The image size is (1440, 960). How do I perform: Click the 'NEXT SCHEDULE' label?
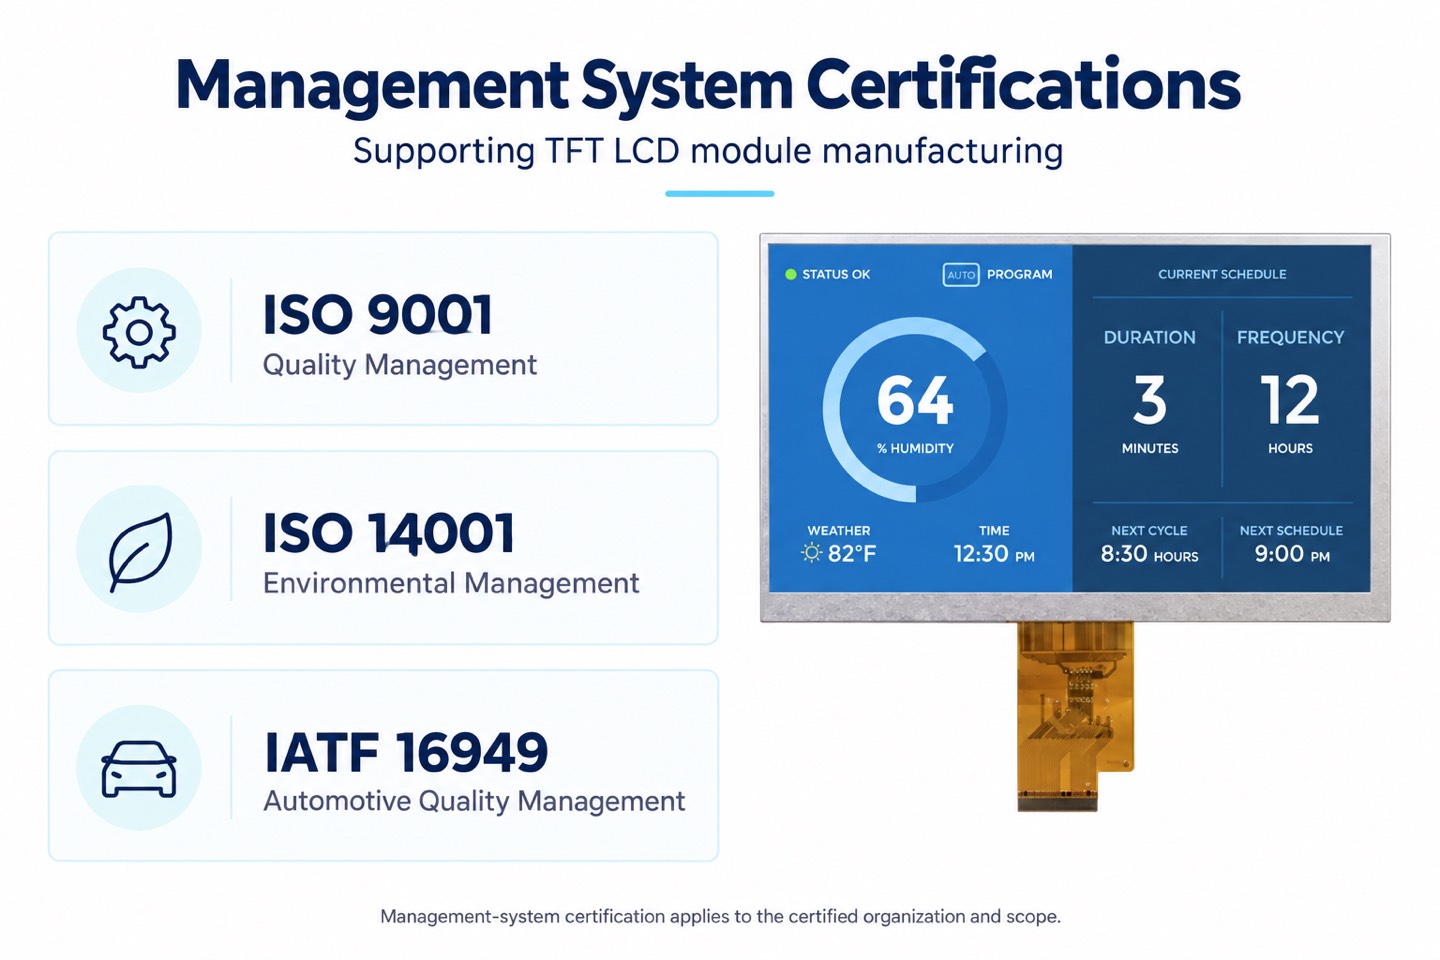(1291, 531)
